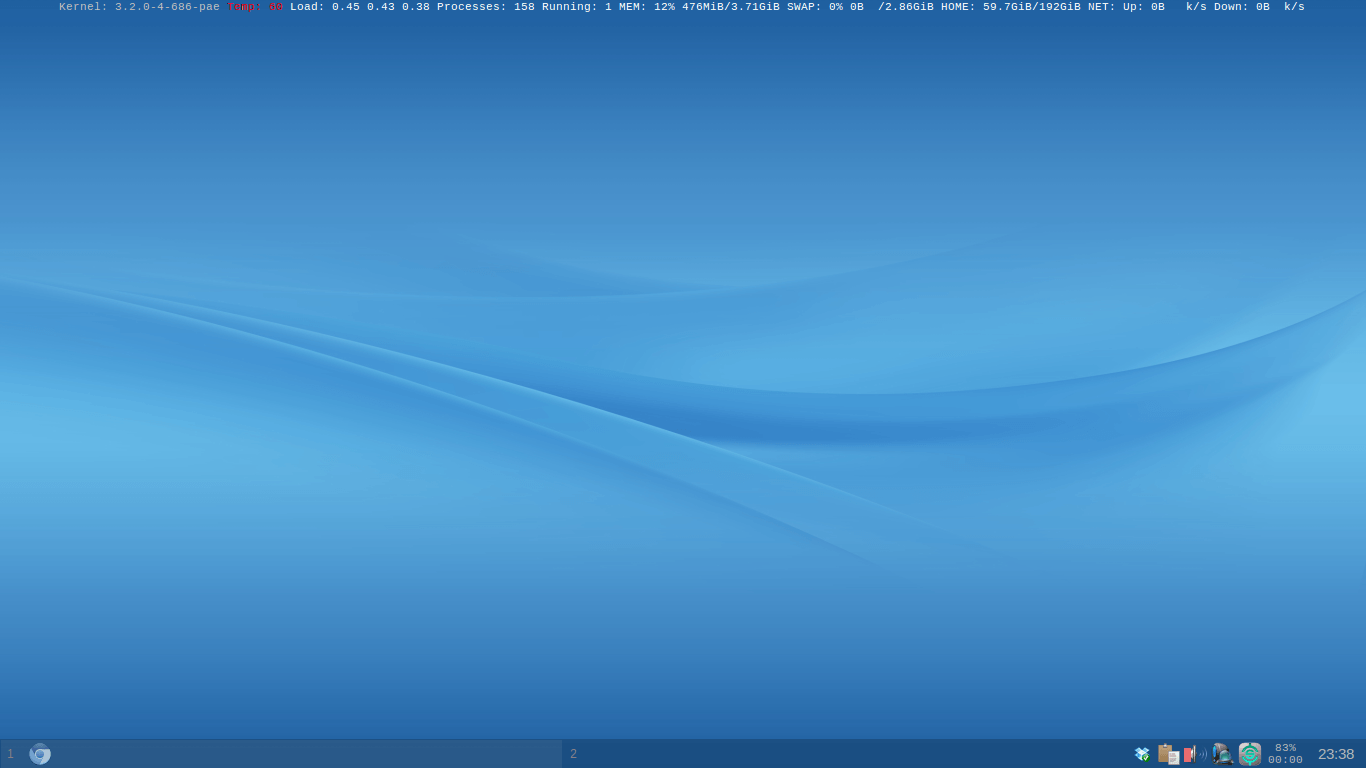Select the Chromium window in the taskbar
This screenshot has height=768, width=1366.
pos(40,753)
